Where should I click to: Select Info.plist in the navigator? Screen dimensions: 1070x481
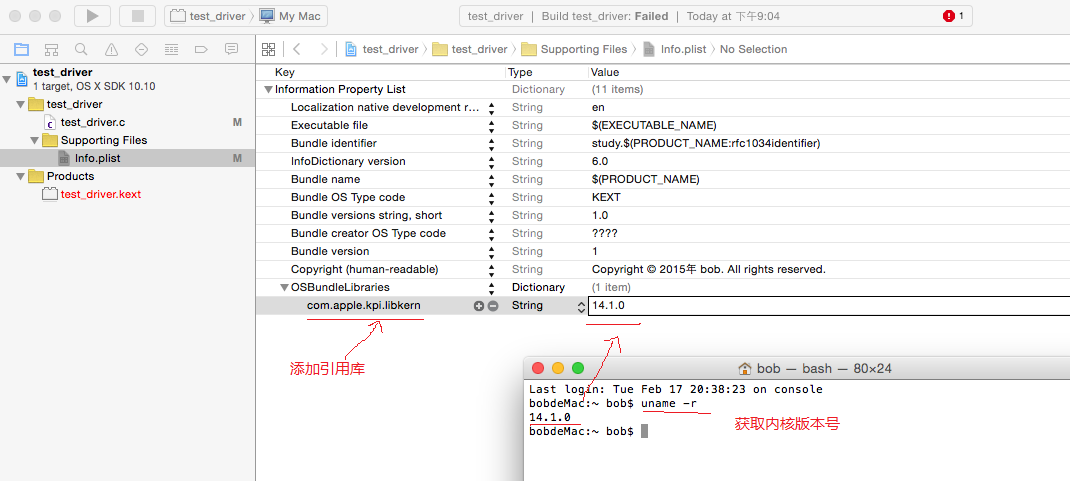coord(98,158)
